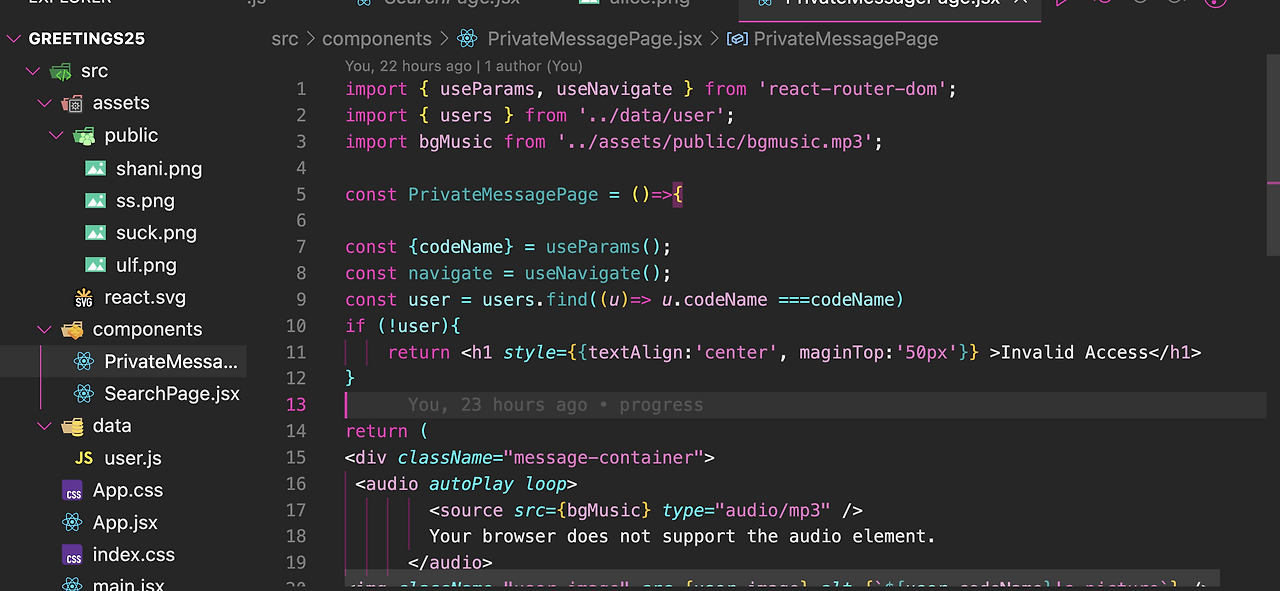The width and height of the screenshot is (1280, 591).
Task: Open components via the breadcrumb link
Action: click(377, 38)
